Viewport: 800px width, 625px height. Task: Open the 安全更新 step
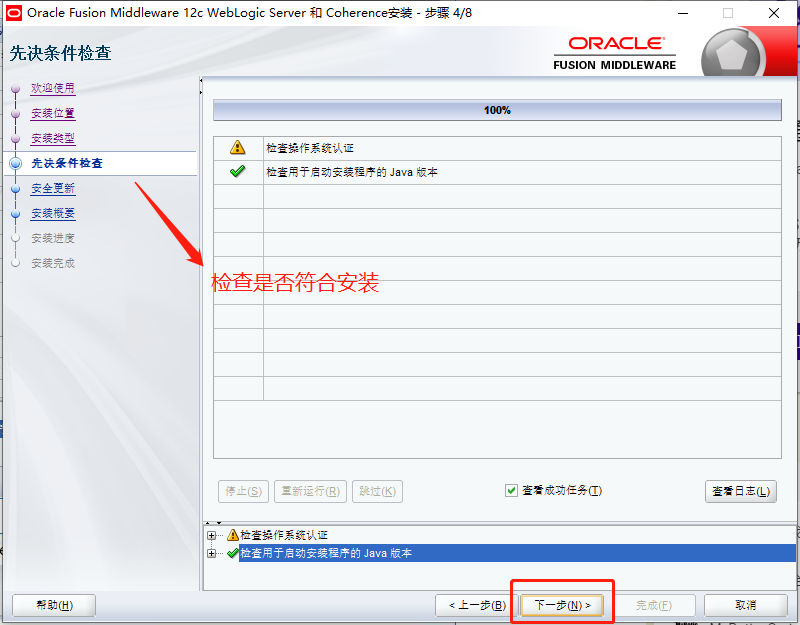53,188
